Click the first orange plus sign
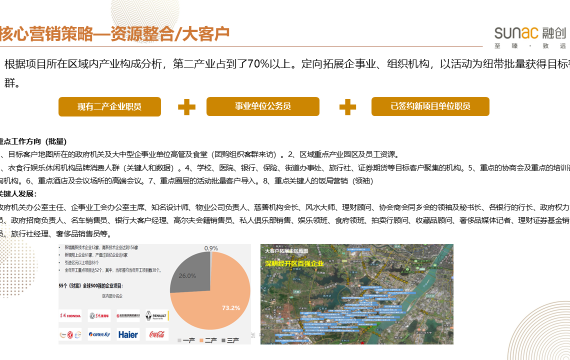 (186, 107)
